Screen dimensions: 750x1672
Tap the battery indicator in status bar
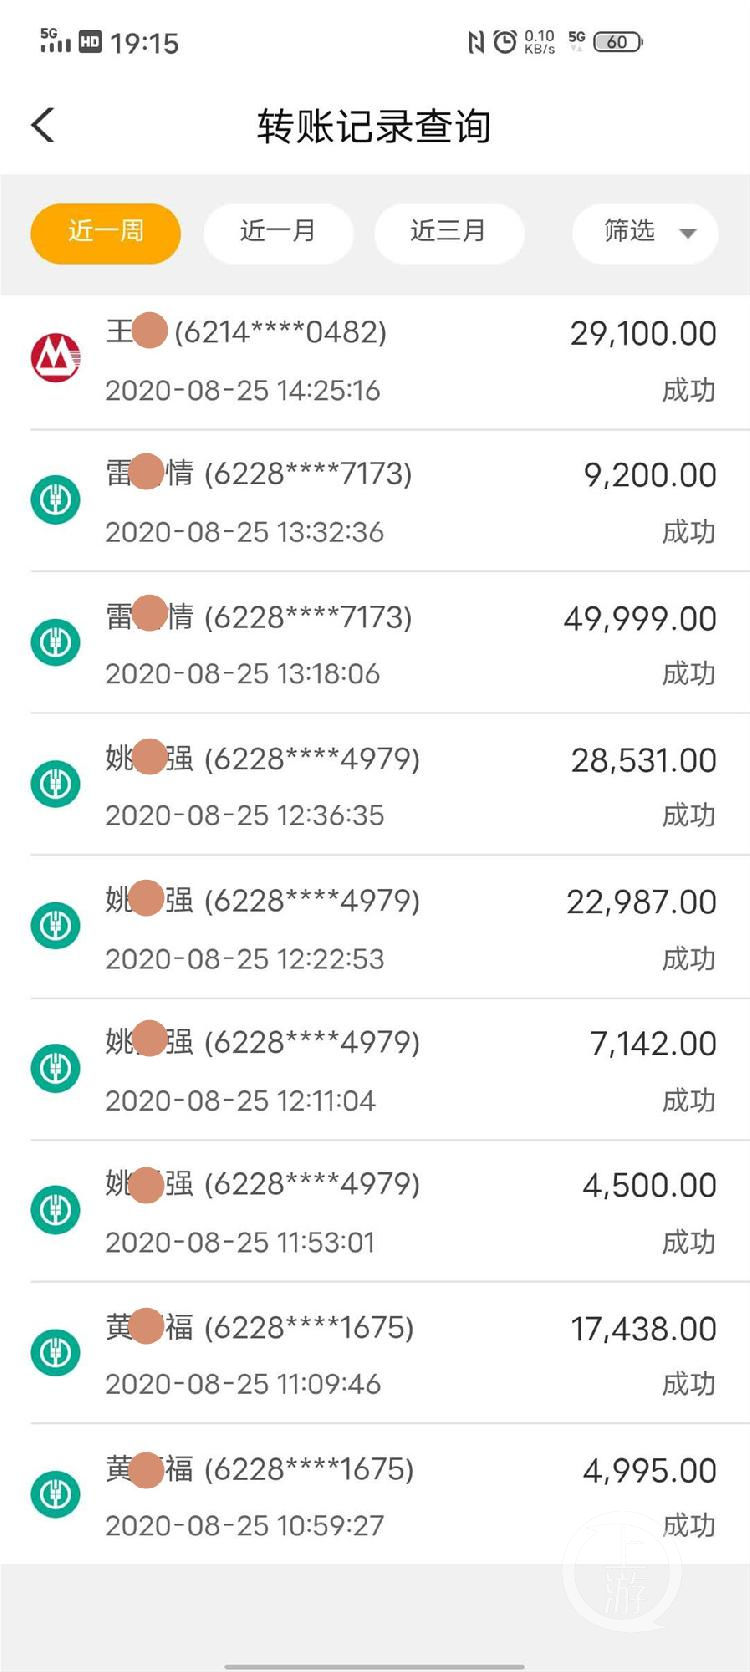618,42
